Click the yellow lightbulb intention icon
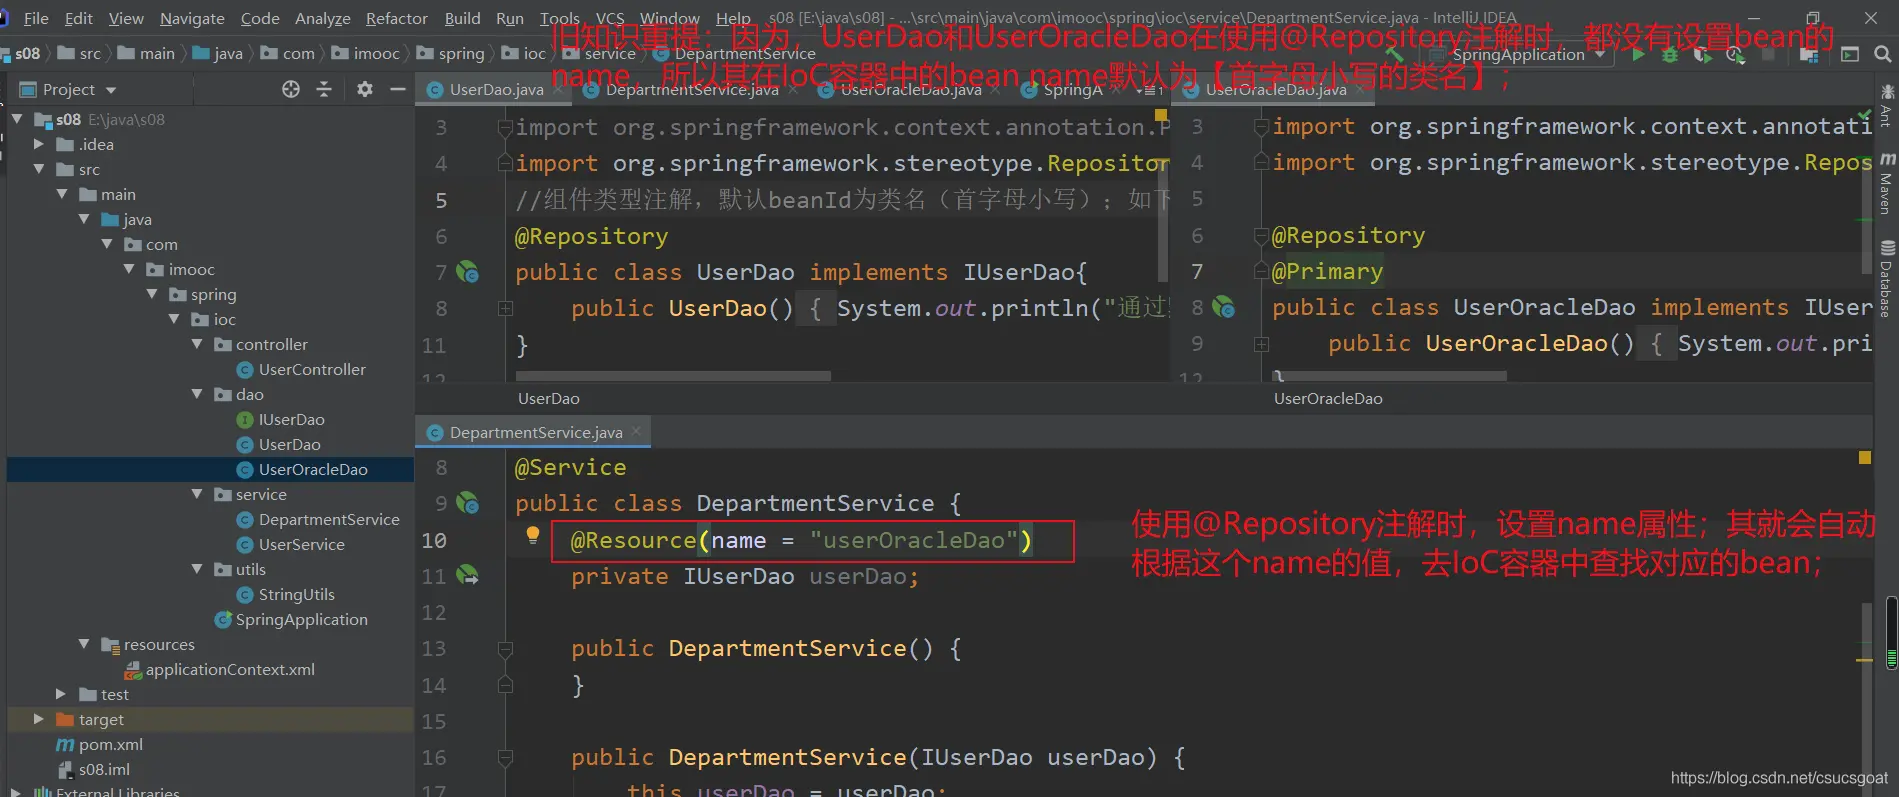Screen dimensions: 1899x797 click(x=533, y=535)
